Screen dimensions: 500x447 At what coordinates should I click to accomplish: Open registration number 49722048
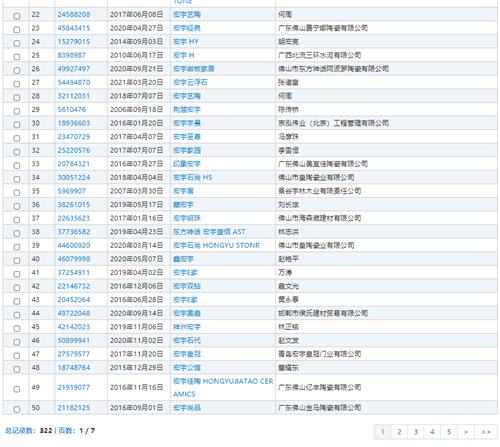coord(74,313)
